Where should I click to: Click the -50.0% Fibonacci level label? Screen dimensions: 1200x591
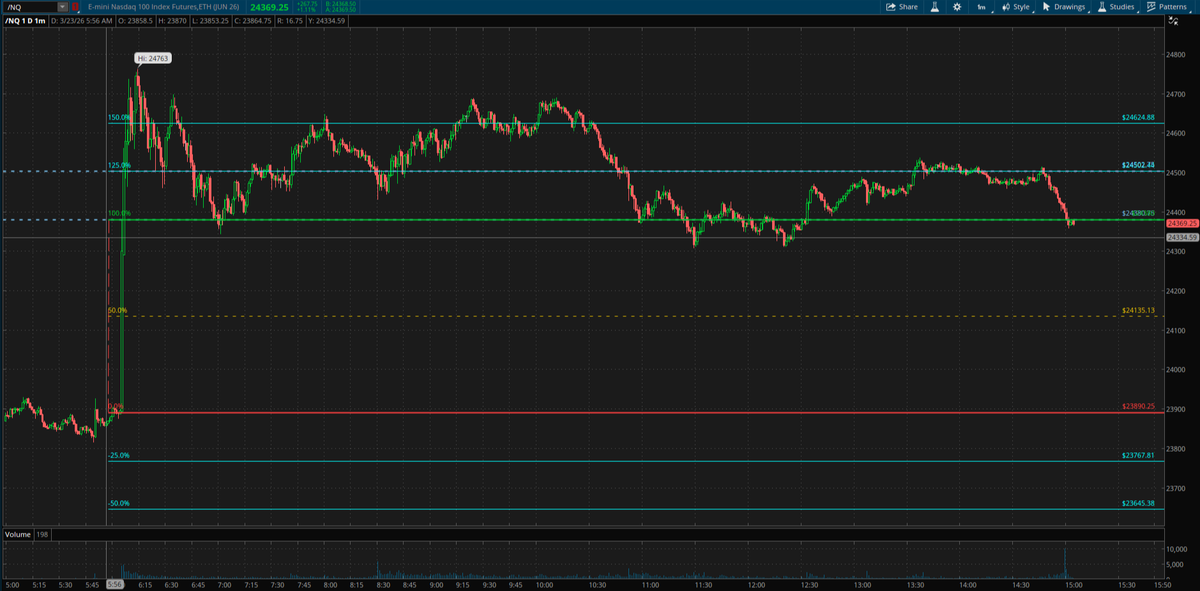click(x=118, y=503)
